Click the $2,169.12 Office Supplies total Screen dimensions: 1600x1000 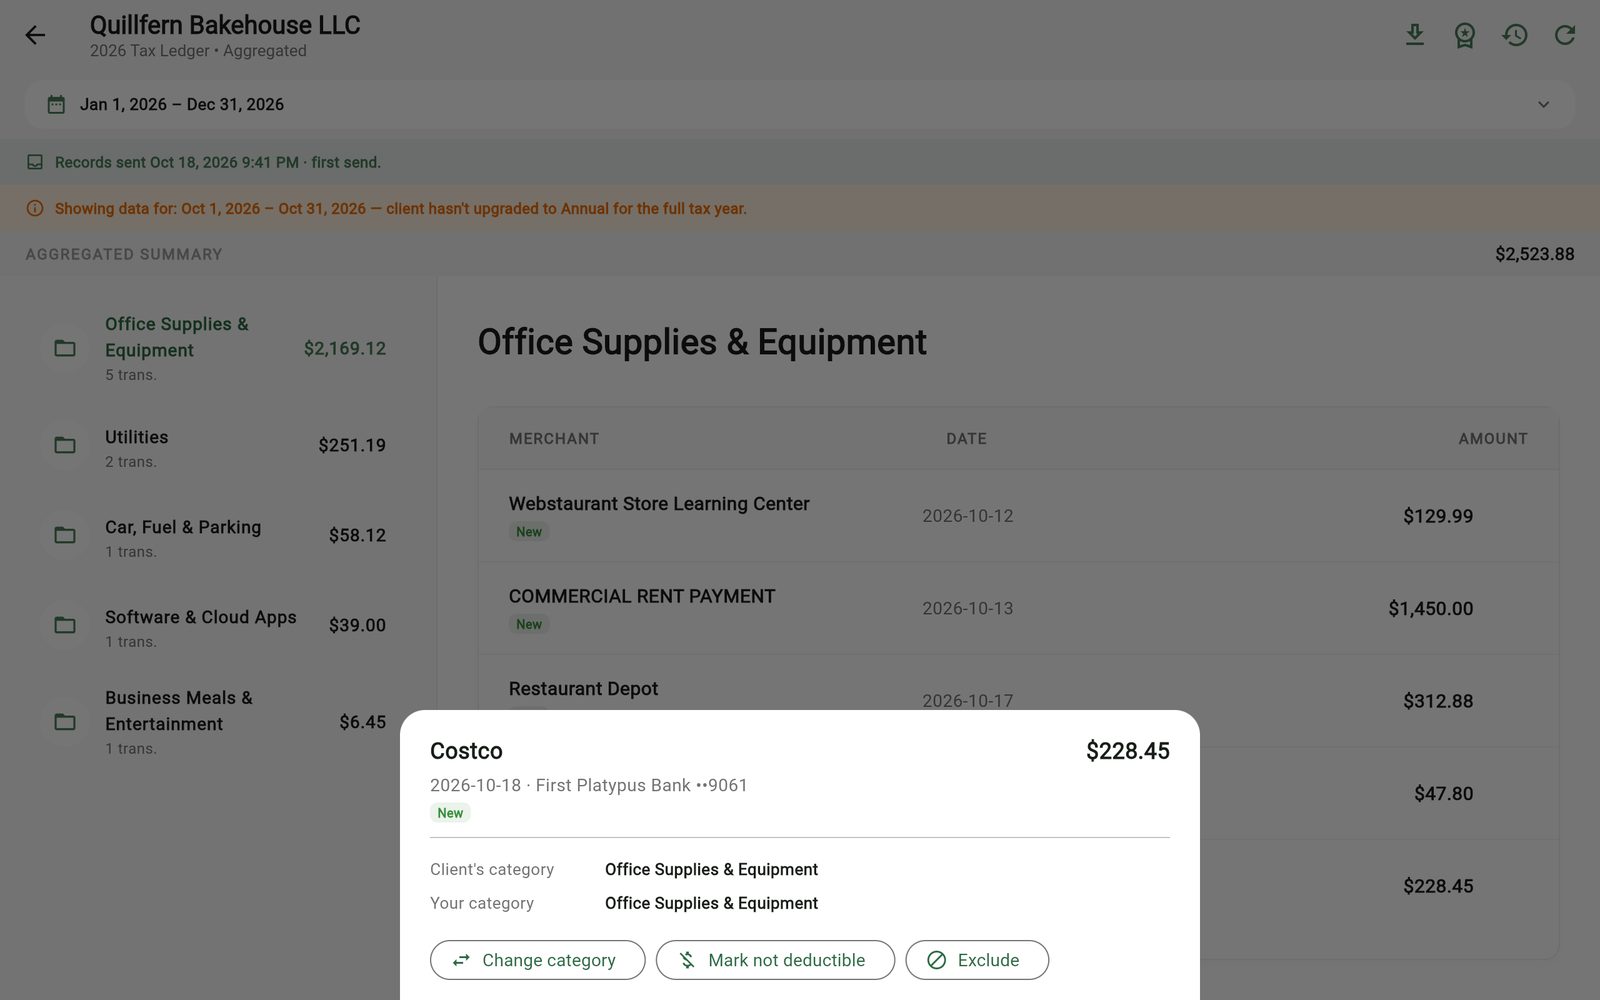[344, 348]
